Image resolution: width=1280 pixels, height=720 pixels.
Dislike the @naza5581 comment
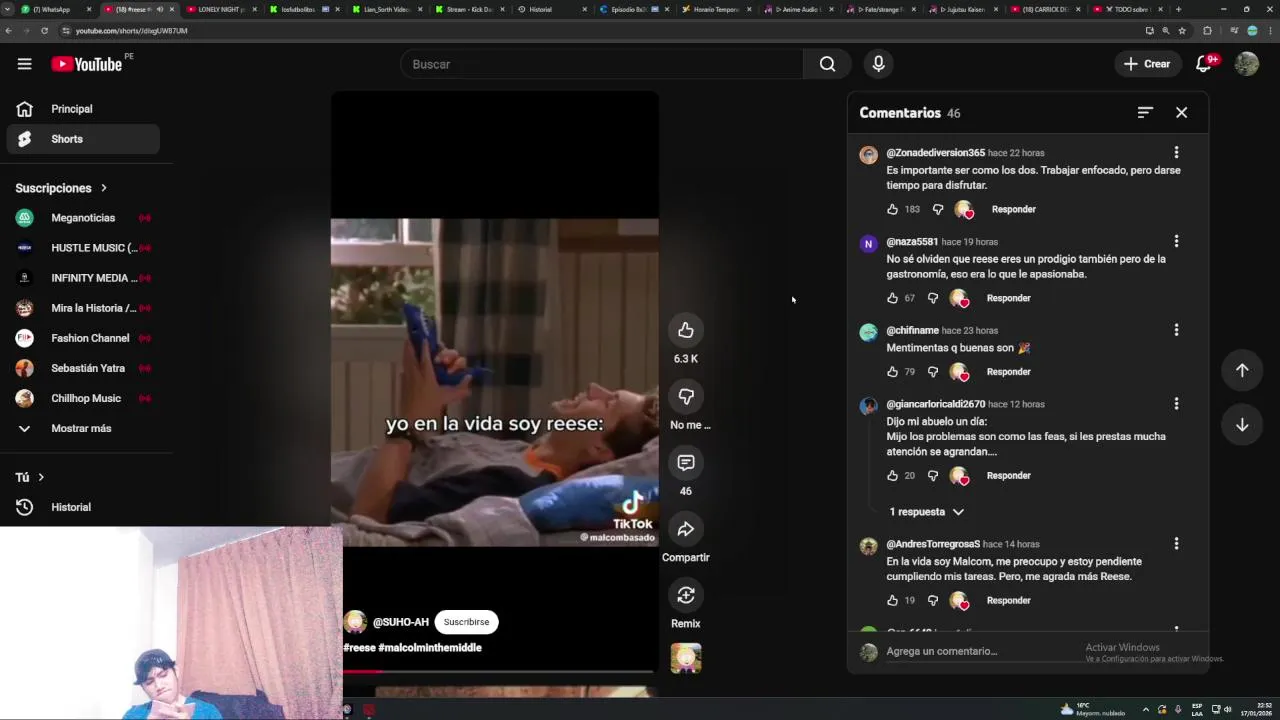pyautogui.click(x=933, y=298)
